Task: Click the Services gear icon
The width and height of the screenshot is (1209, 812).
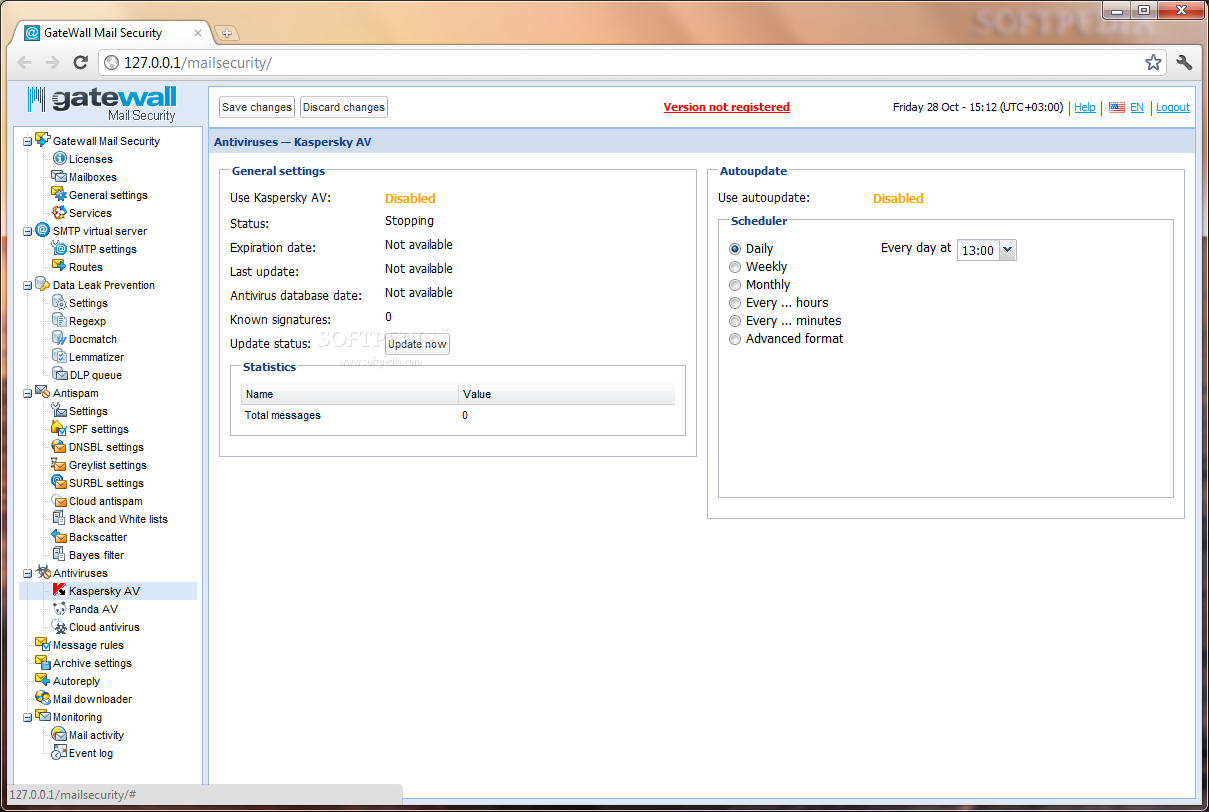Action: tap(59, 213)
